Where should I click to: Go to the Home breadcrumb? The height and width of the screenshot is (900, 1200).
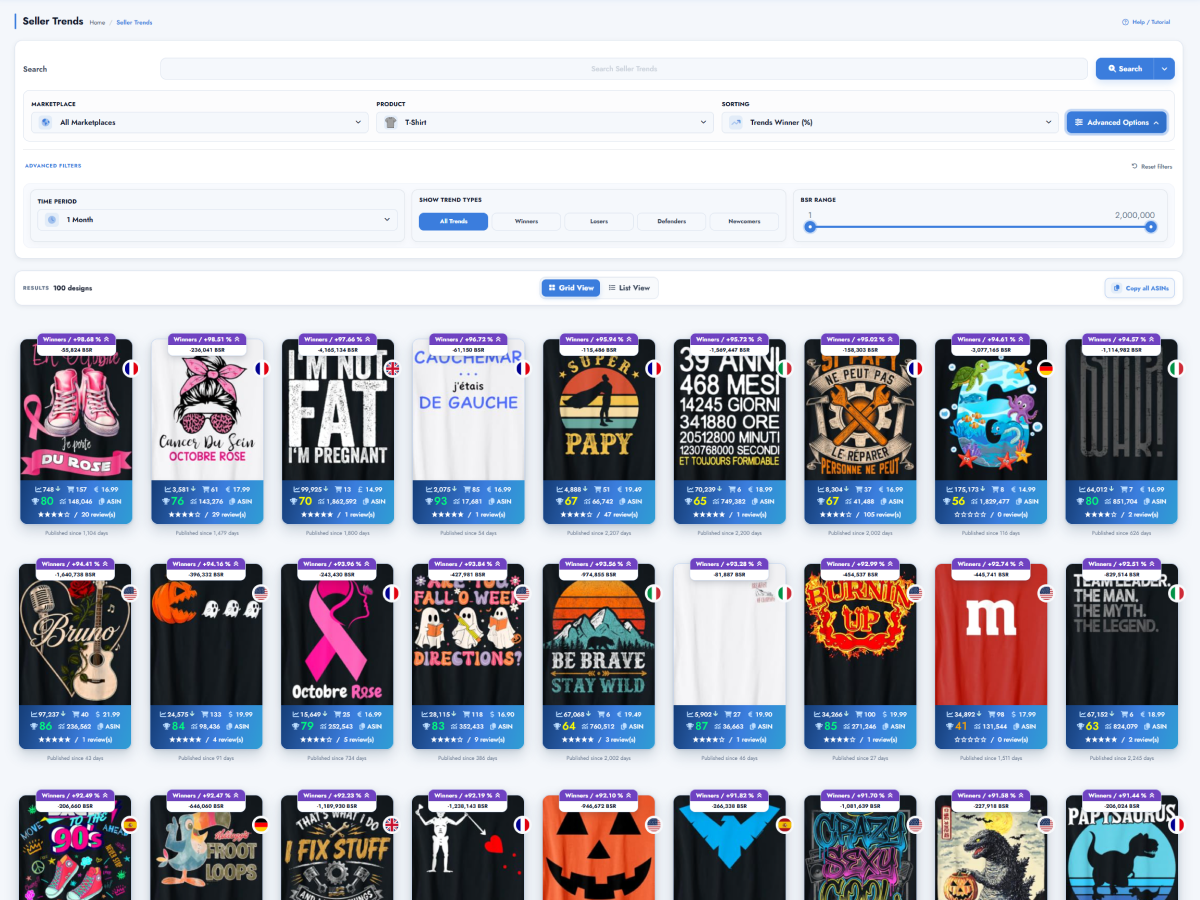[x=97, y=22]
